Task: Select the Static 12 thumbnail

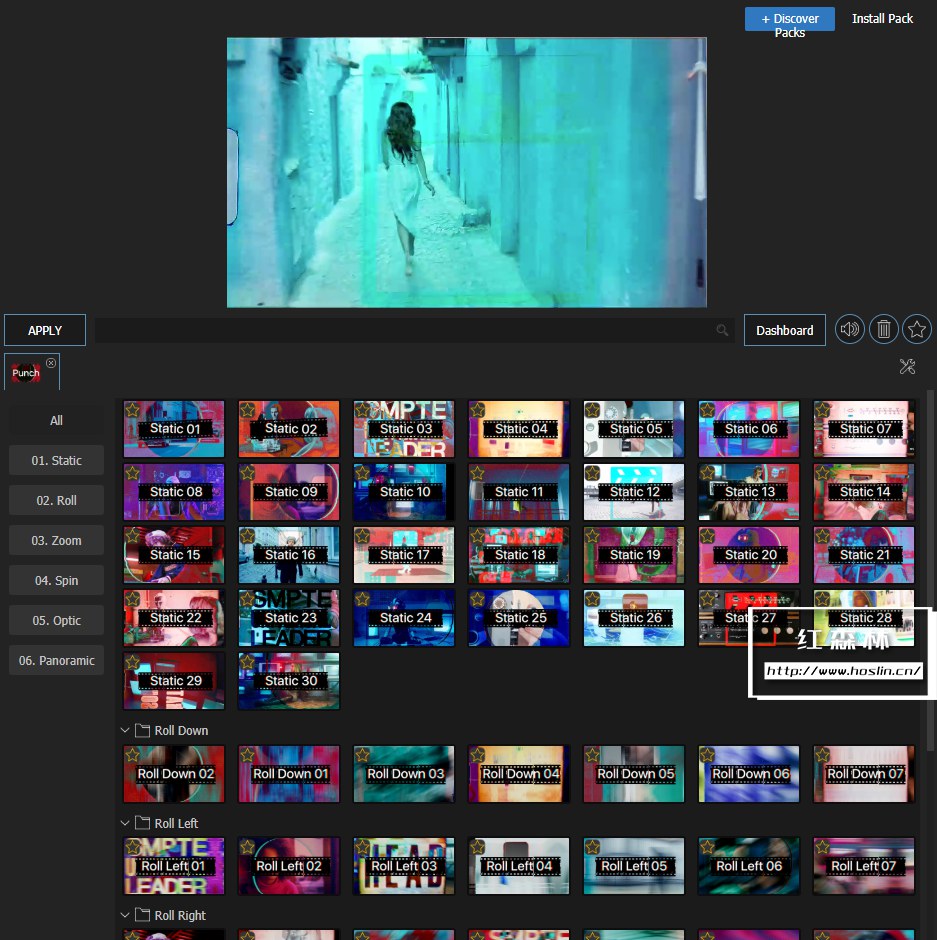Action: click(x=634, y=492)
